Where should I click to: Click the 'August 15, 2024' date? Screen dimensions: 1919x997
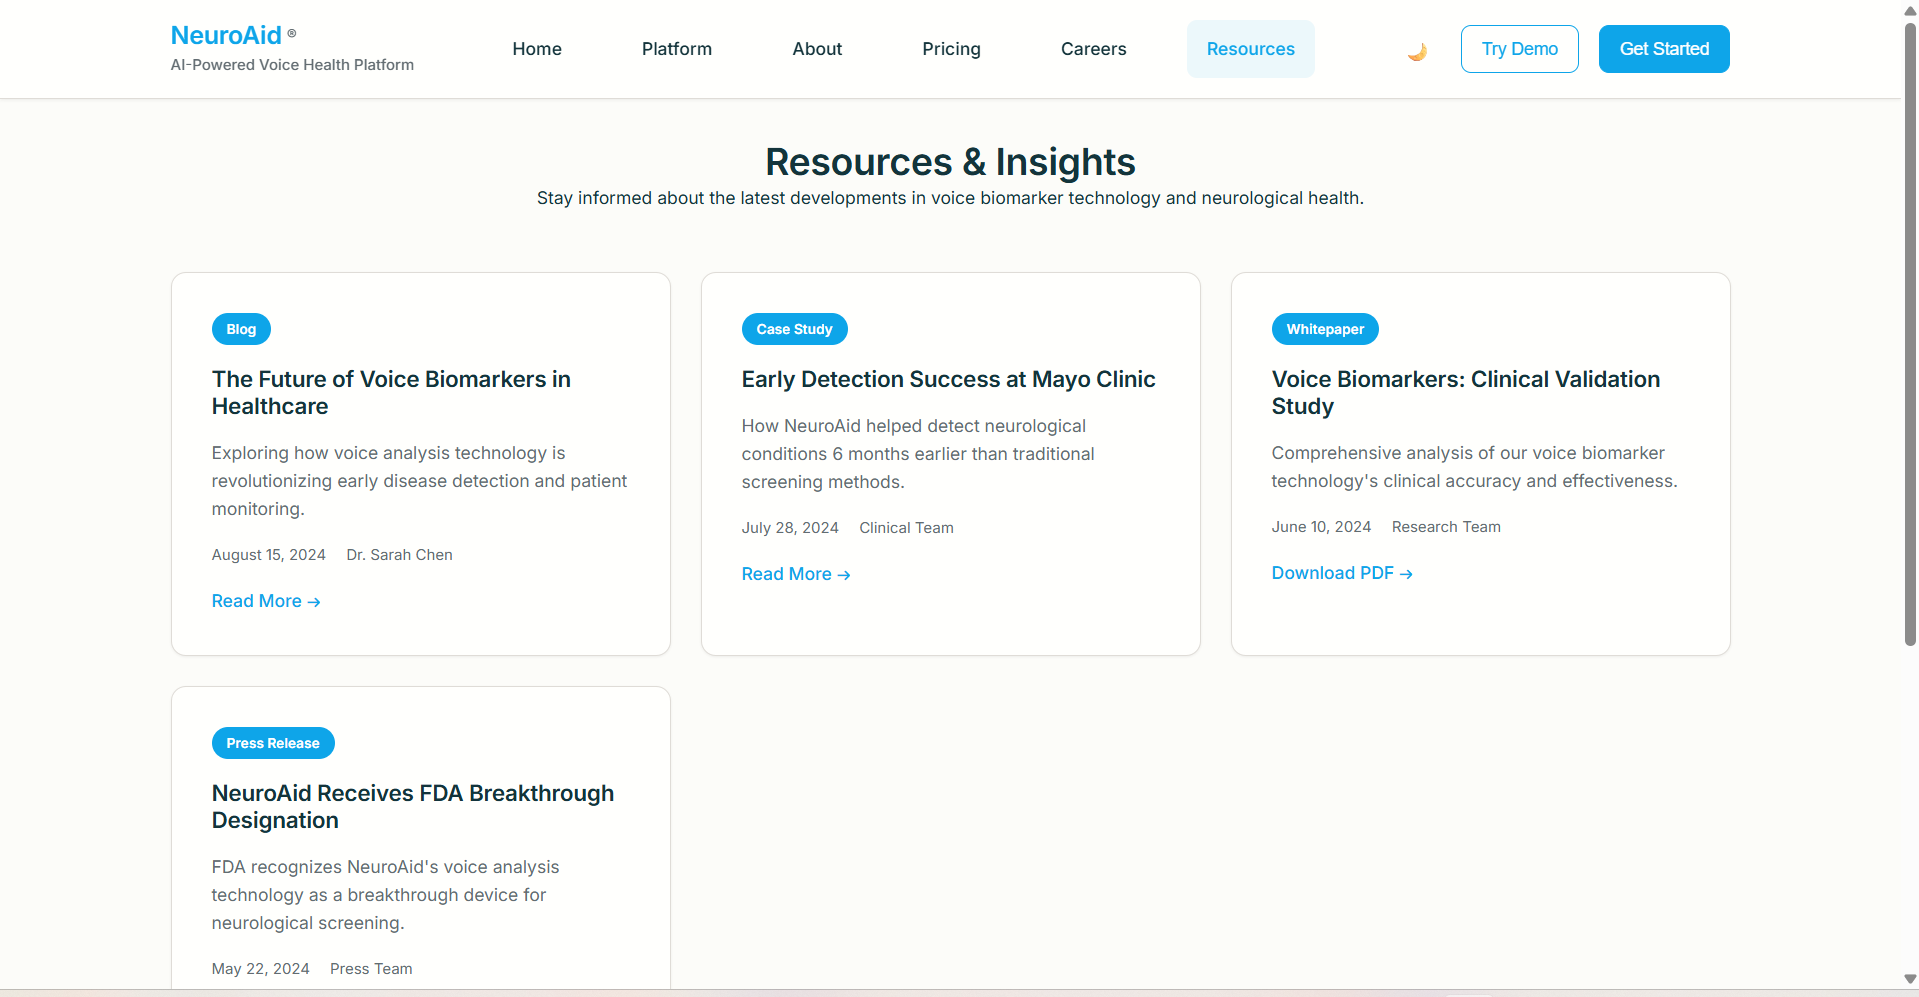pyautogui.click(x=269, y=555)
